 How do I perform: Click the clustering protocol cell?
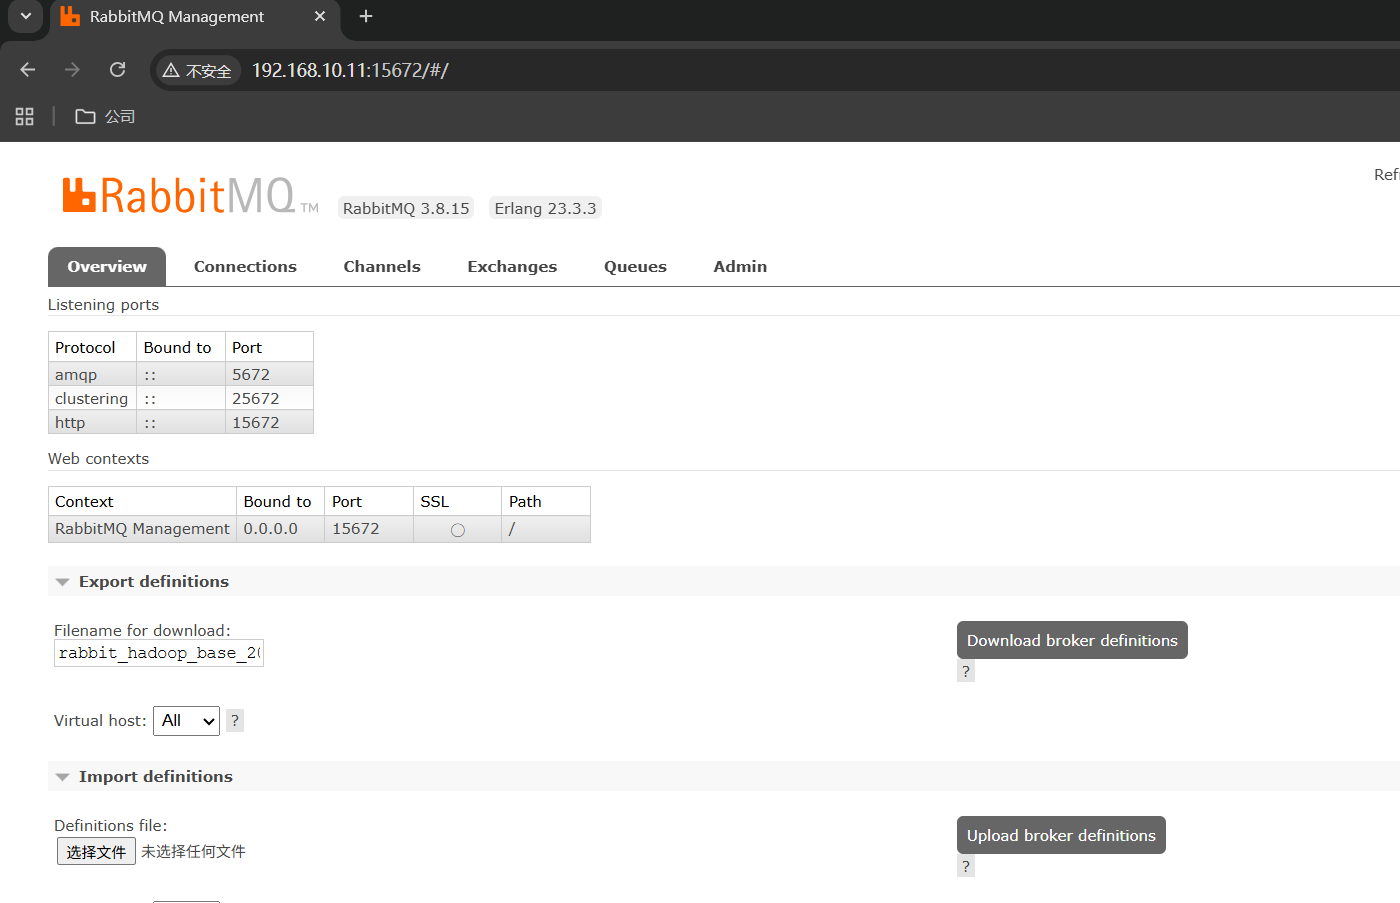pyautogui.click(x=92, y=398)
